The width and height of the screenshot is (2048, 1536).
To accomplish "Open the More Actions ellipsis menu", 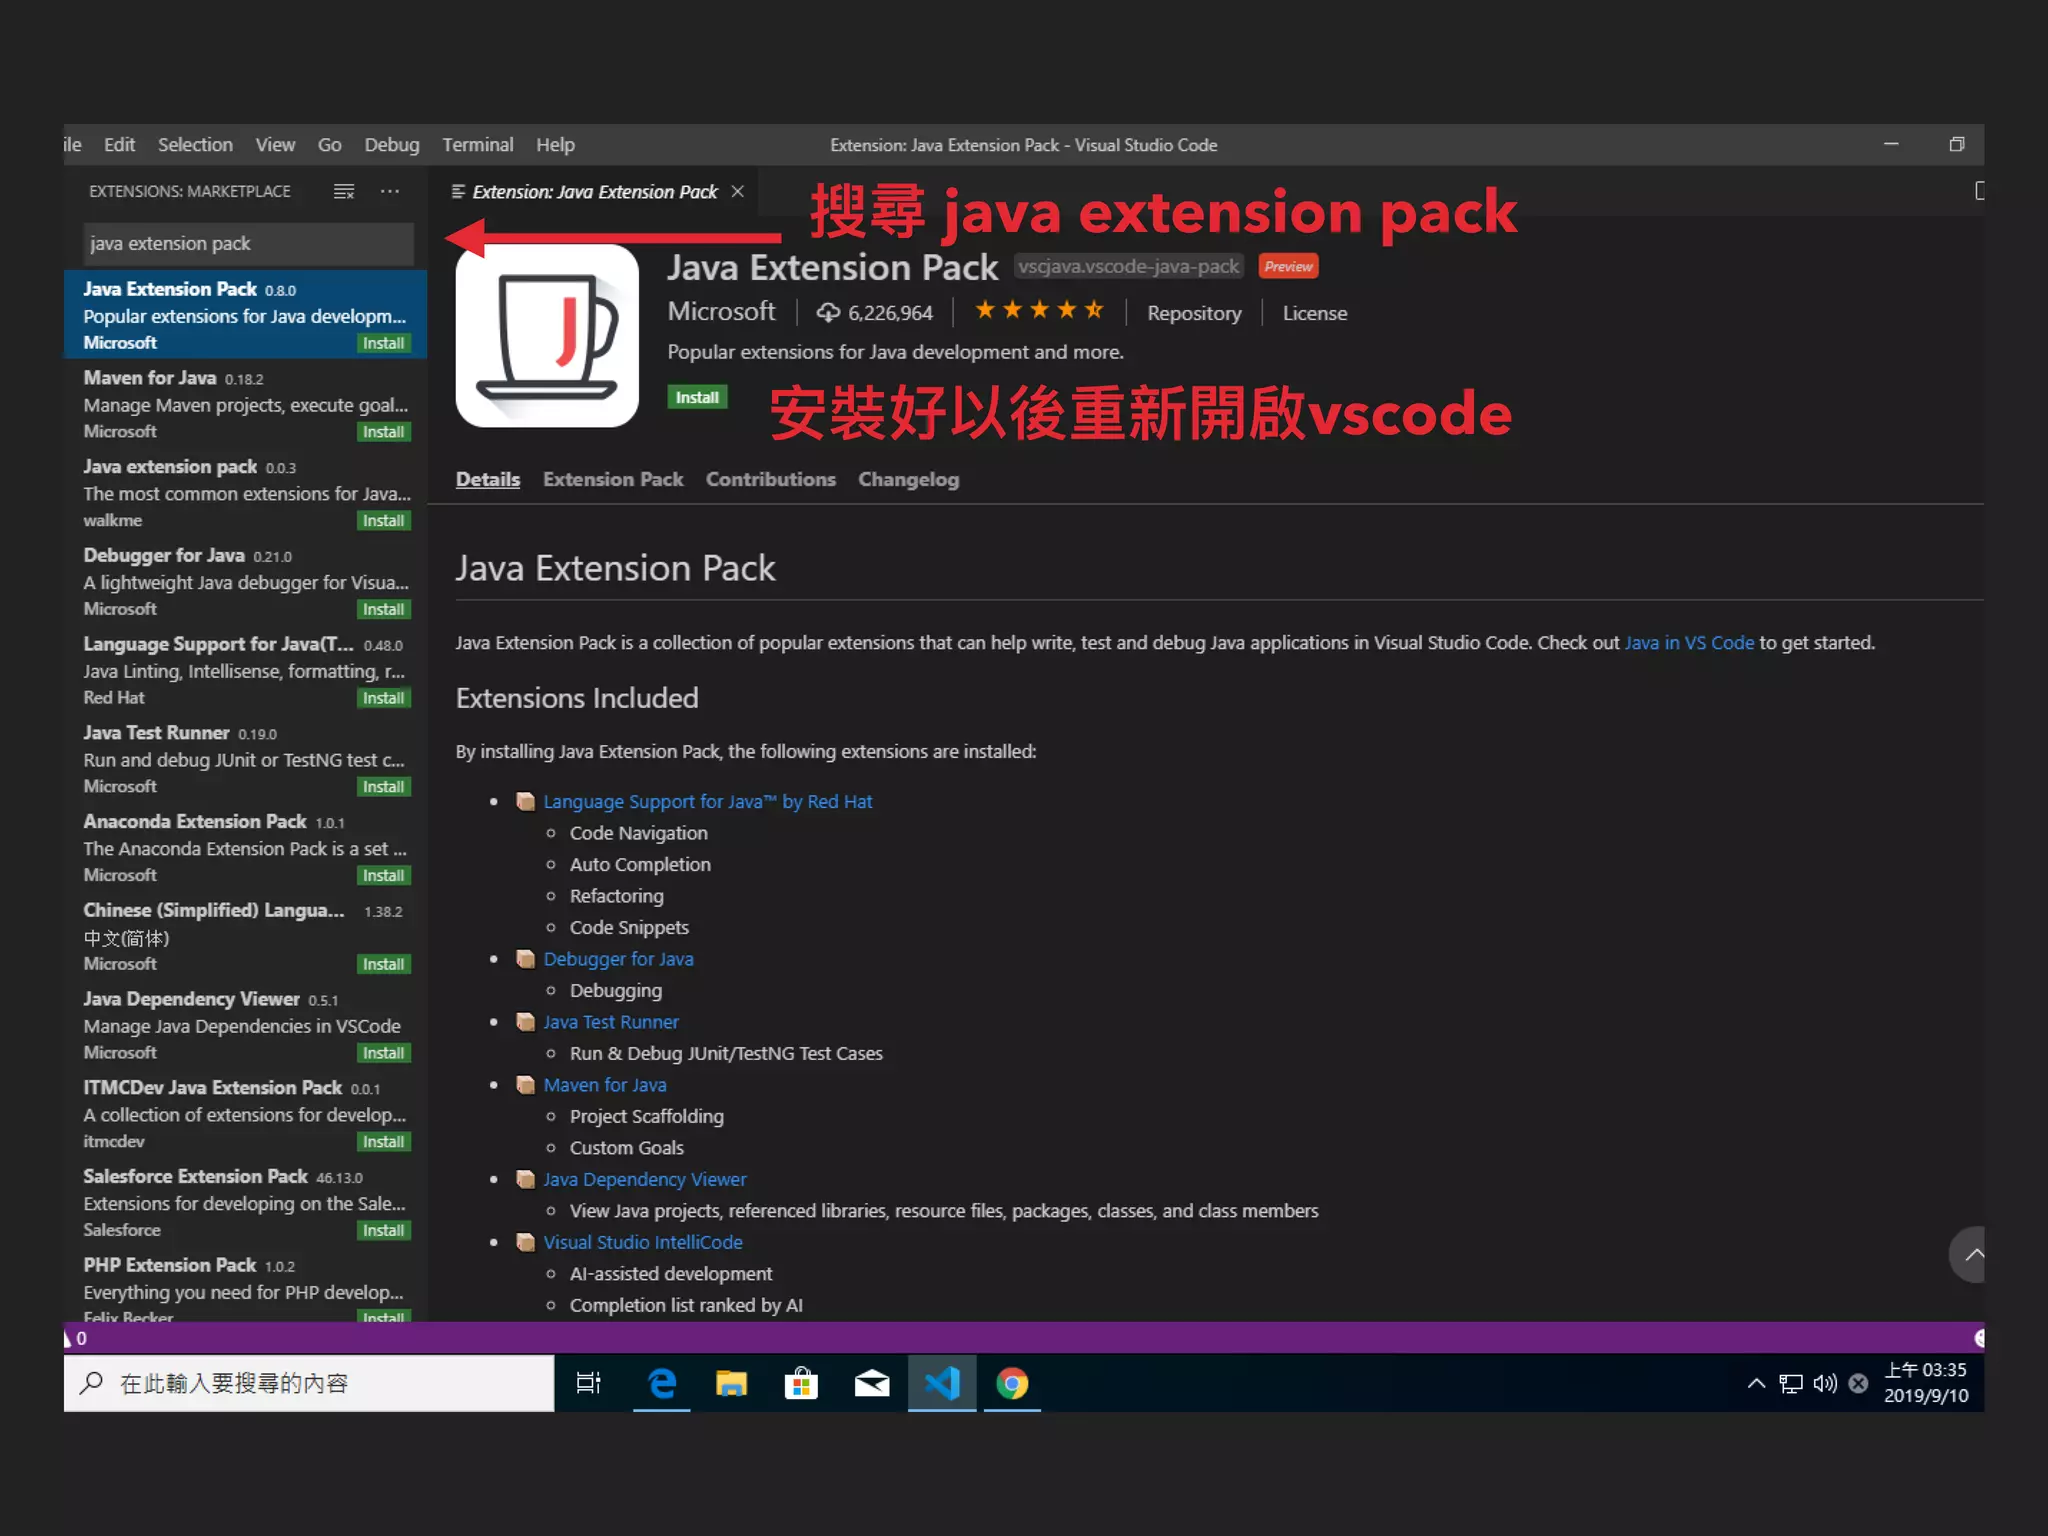I will point(390,191).
